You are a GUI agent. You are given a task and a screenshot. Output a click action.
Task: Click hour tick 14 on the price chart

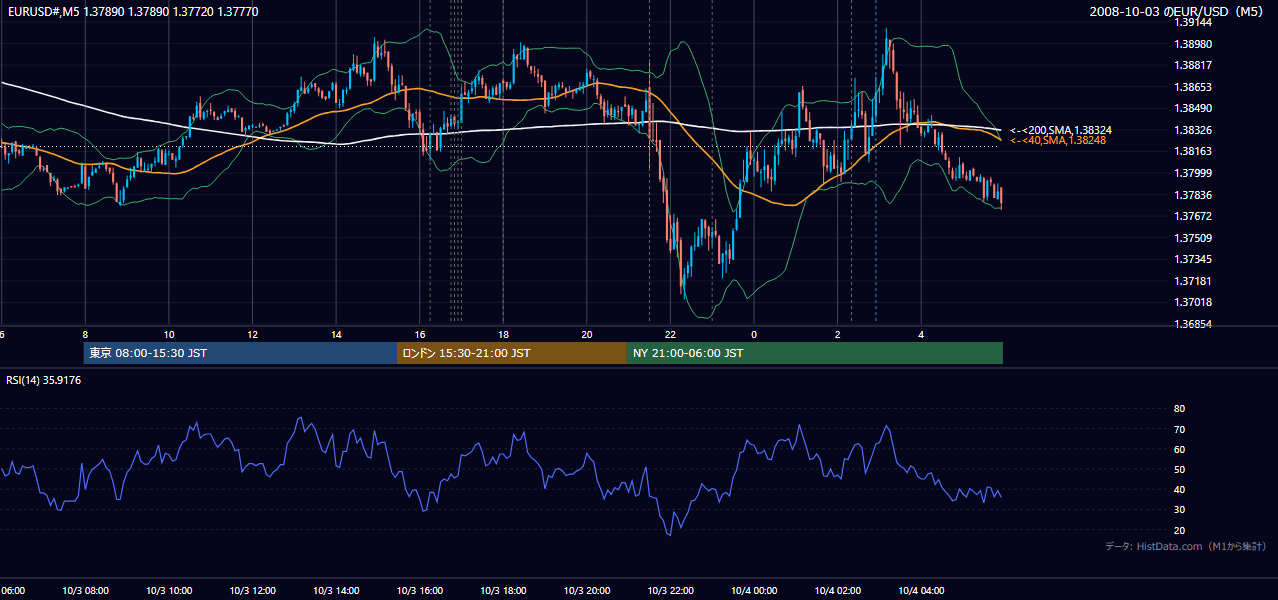(336, 334)
